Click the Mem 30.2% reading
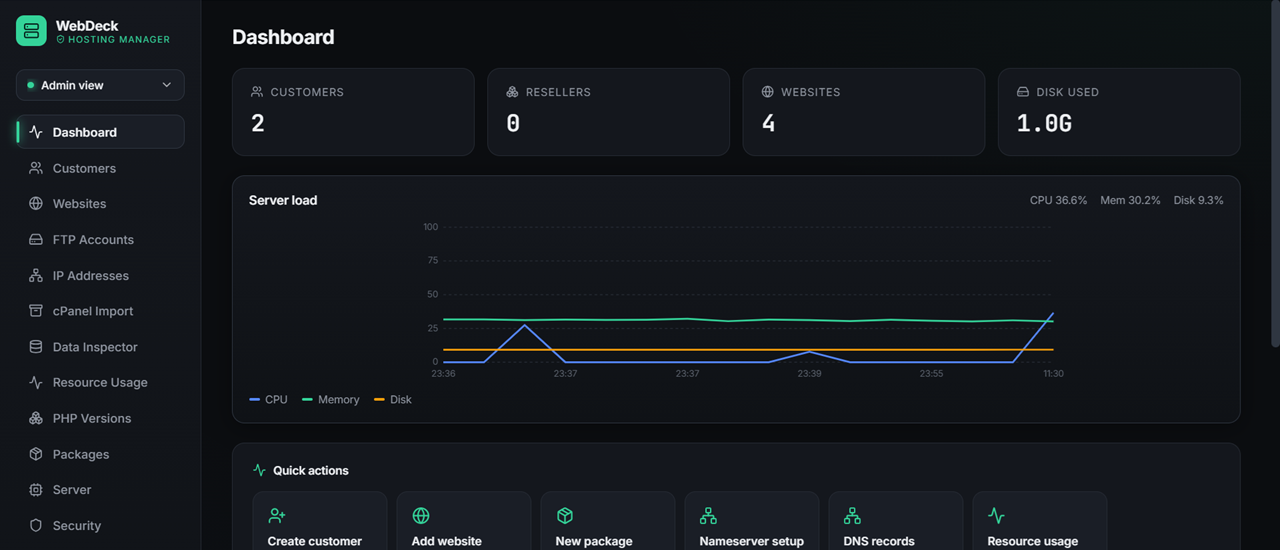The height and width of the screenshot is (550, 1280). pyautogui.click(x=1130, y=200)
